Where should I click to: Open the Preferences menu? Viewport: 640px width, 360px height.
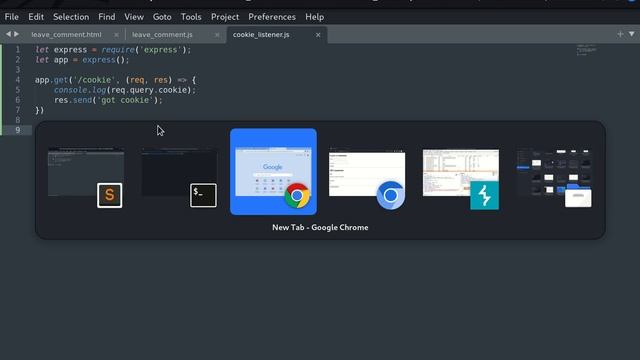point(272,17)
